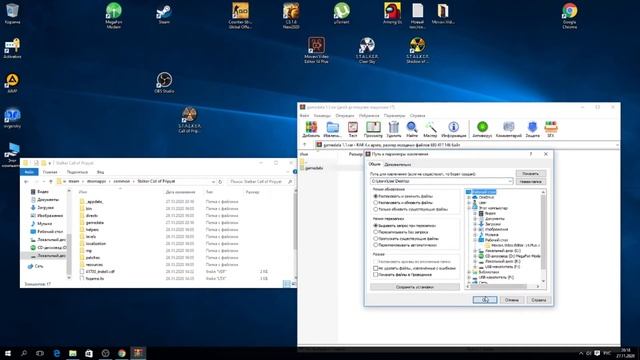
Task: Open Microsoft Edge from the taskbar
Action: pyautogui.click(x=56, y=353)
